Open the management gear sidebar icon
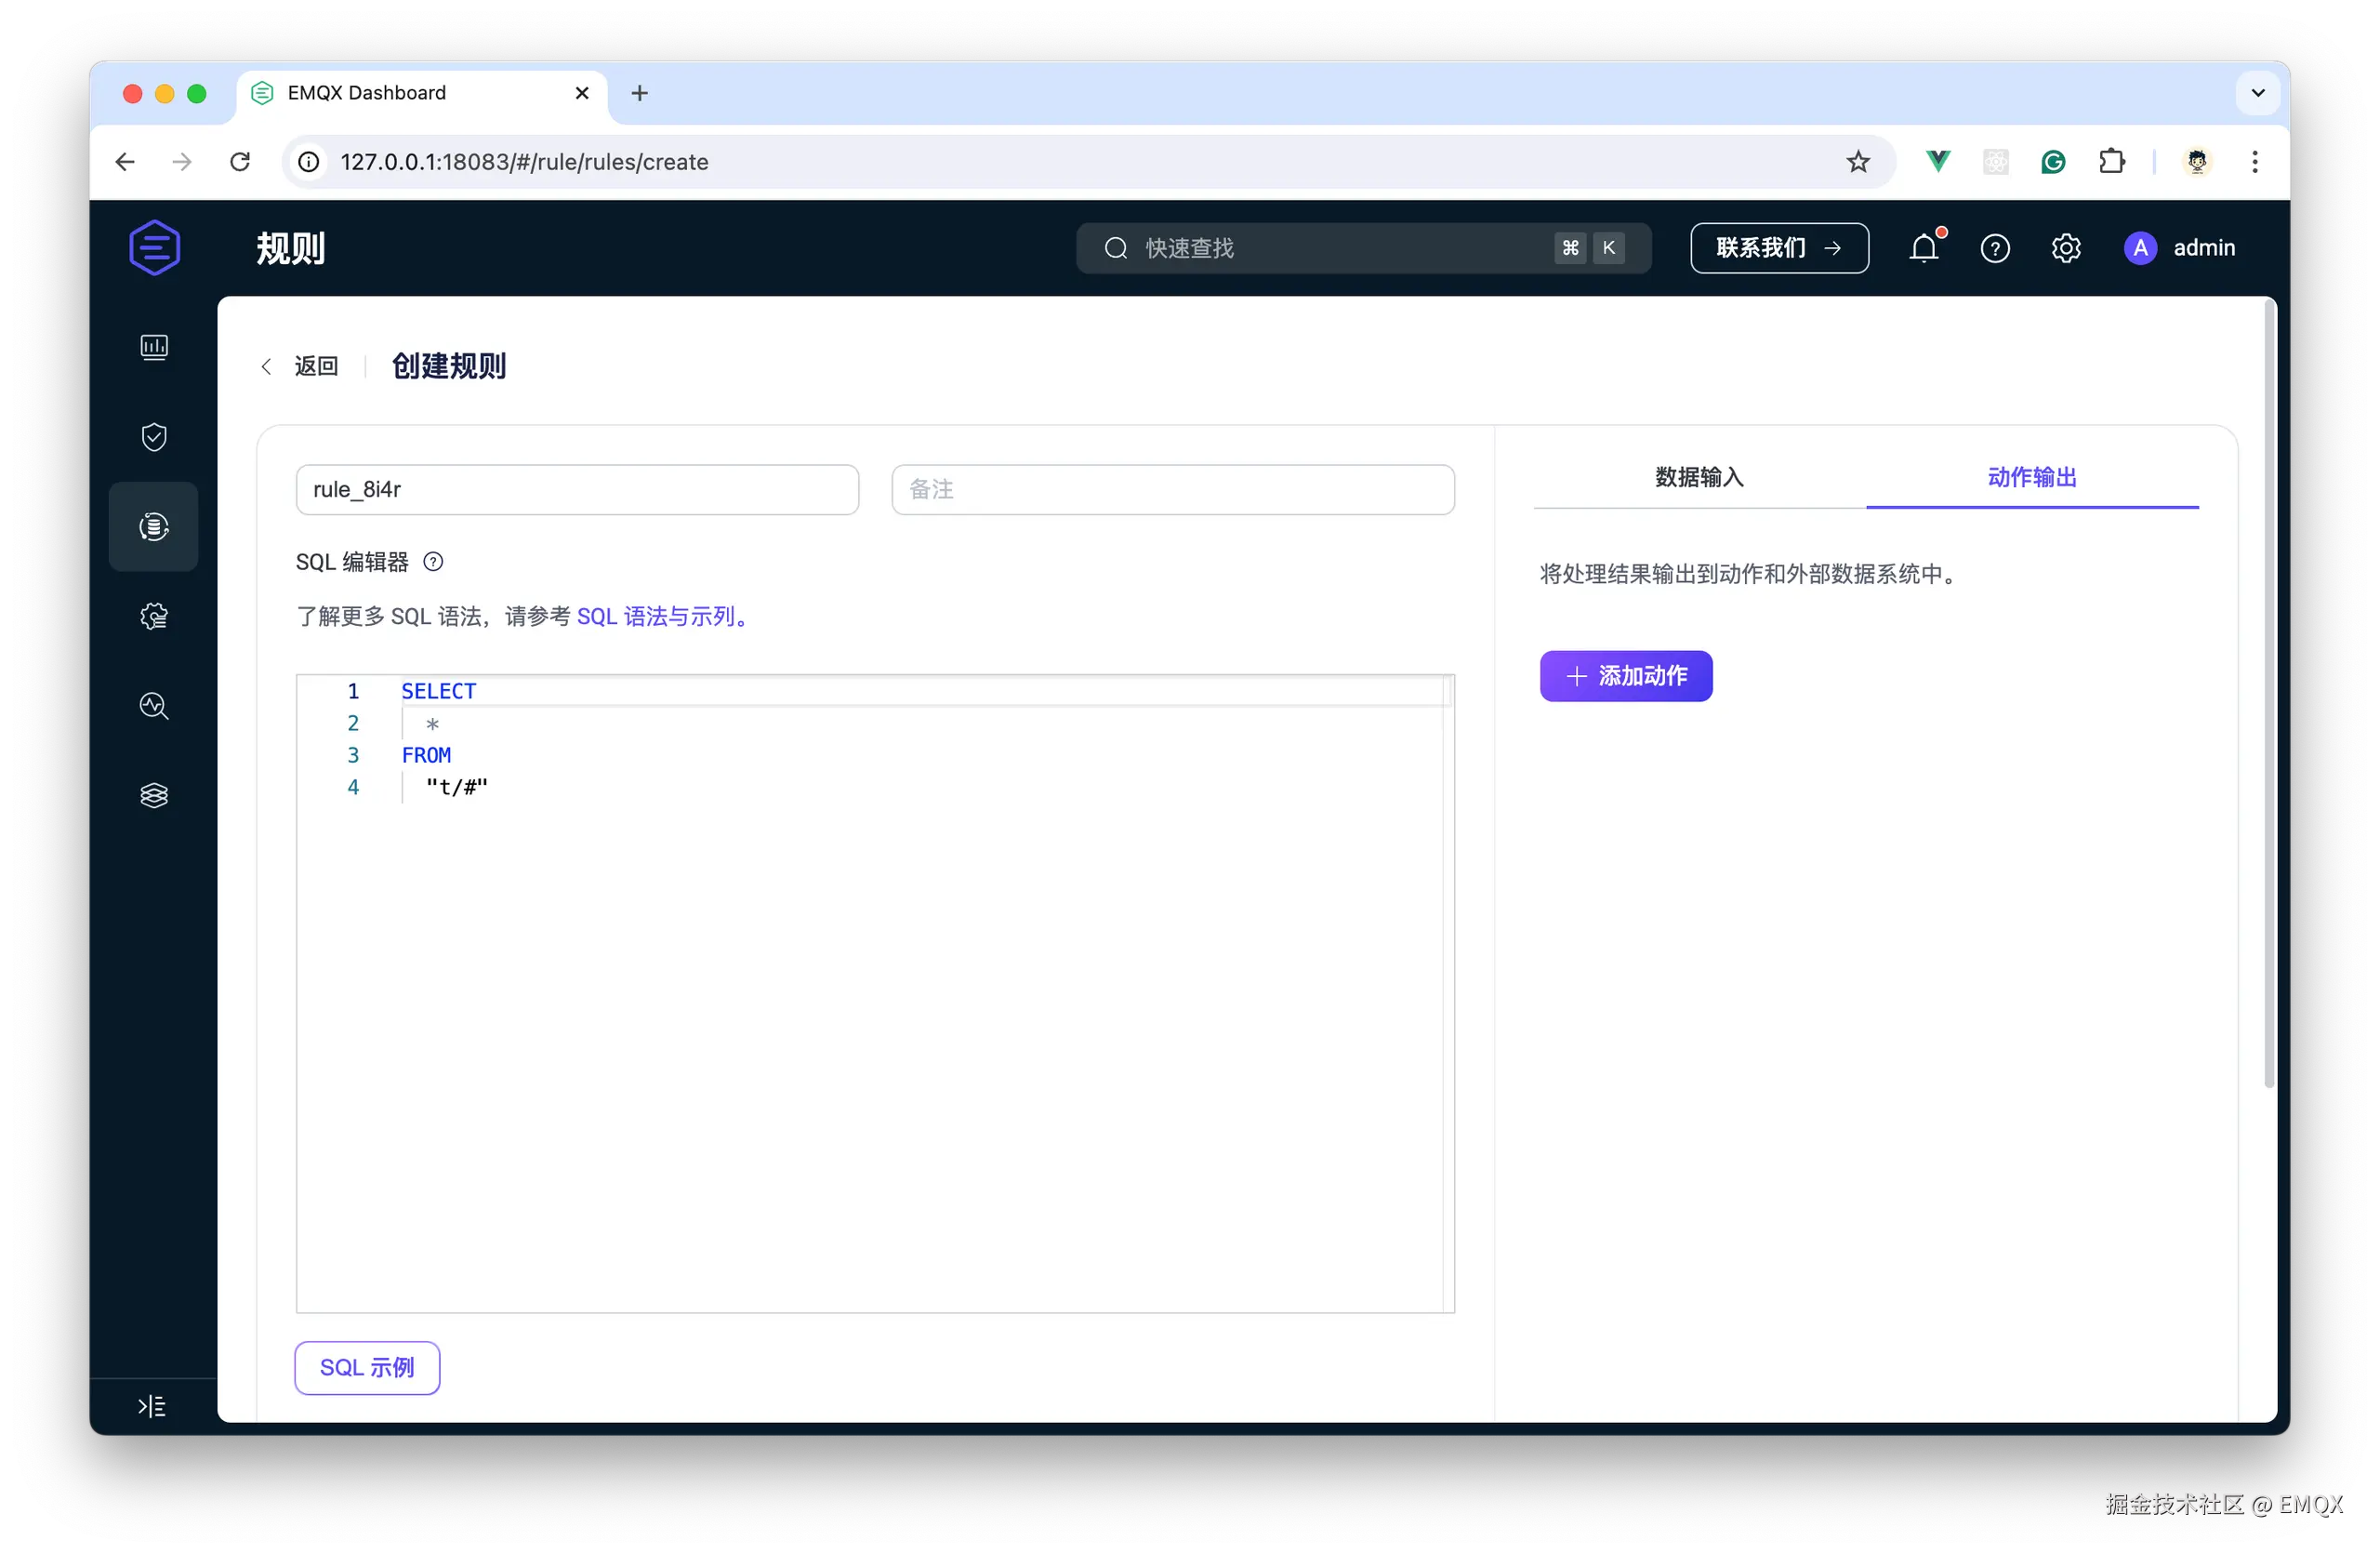Screen dimensions: 2380x1554 pyautogui.click(x=154, y=616)
